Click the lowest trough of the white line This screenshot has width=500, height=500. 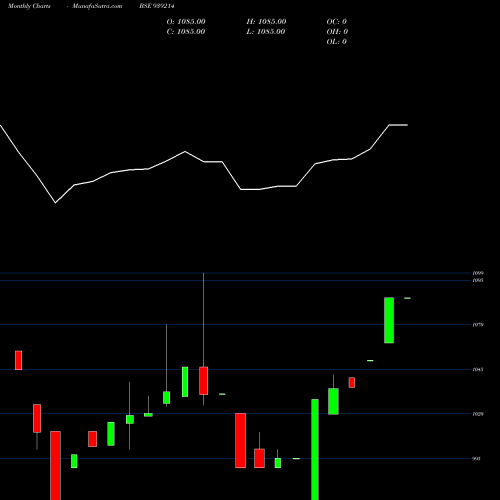55,203
